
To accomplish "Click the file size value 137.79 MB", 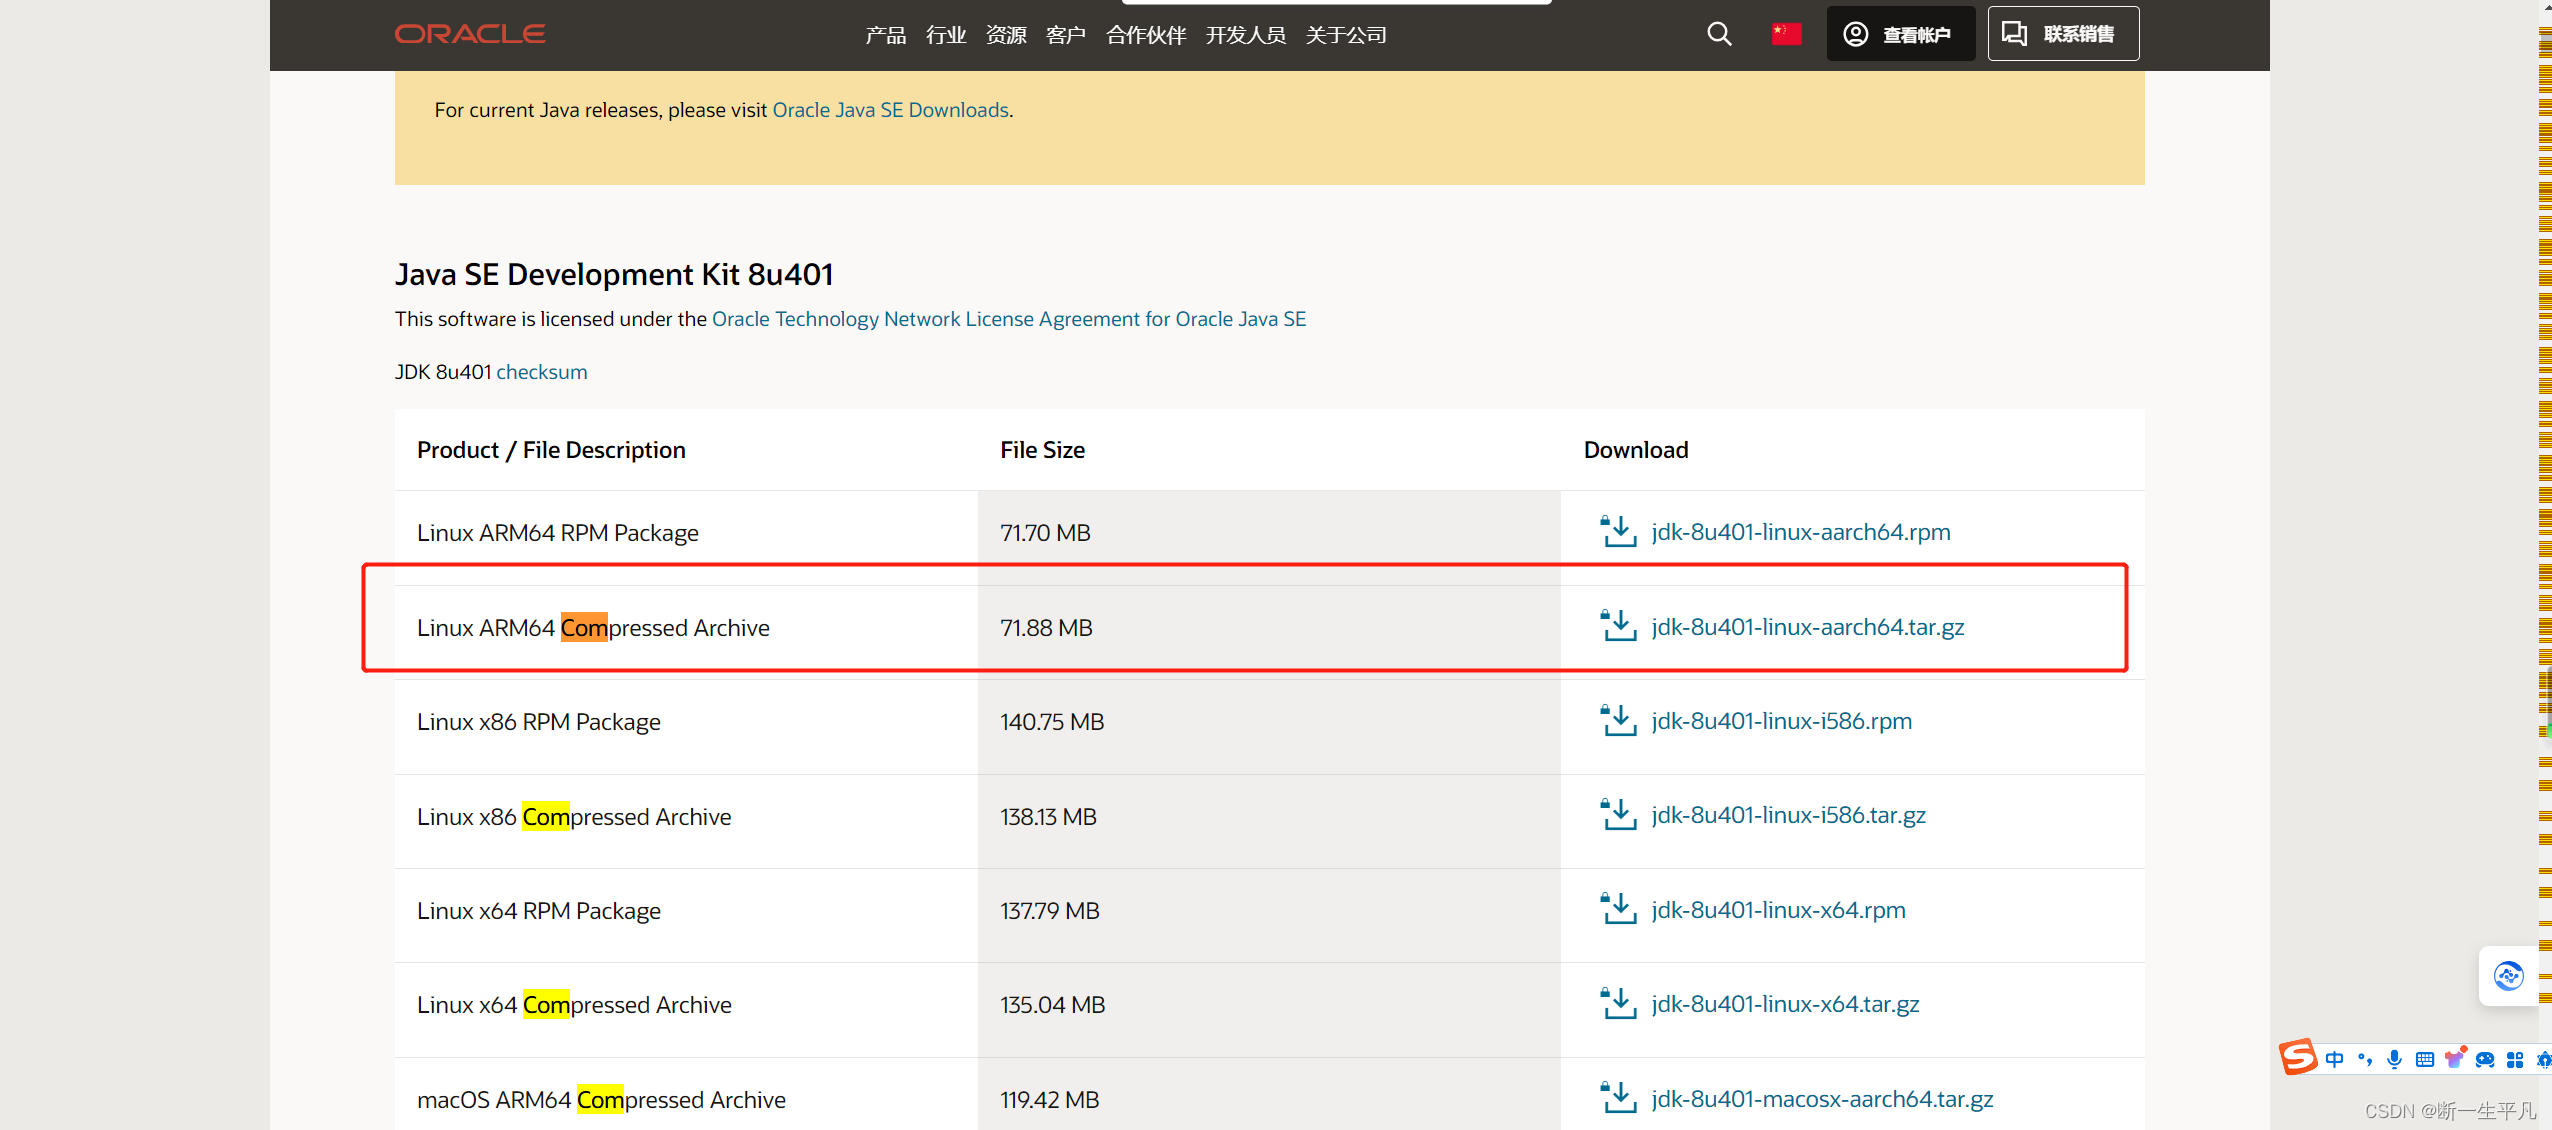I will (x=1050, y=911).
